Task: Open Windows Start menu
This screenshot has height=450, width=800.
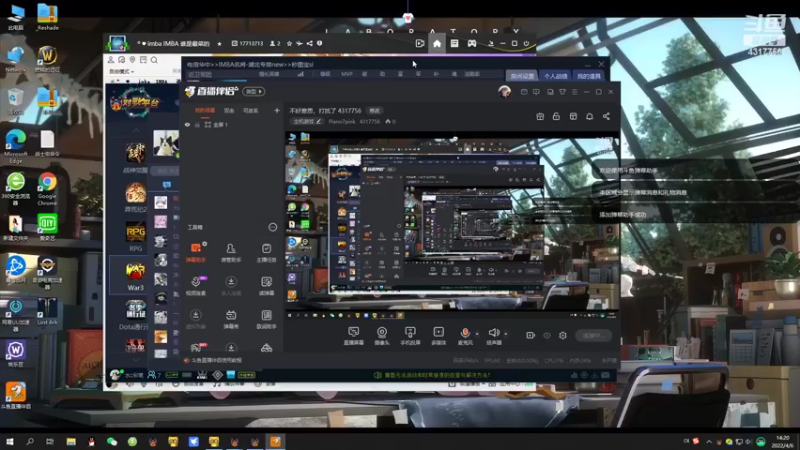Action: pyautogui.click(x=10, y=441)
